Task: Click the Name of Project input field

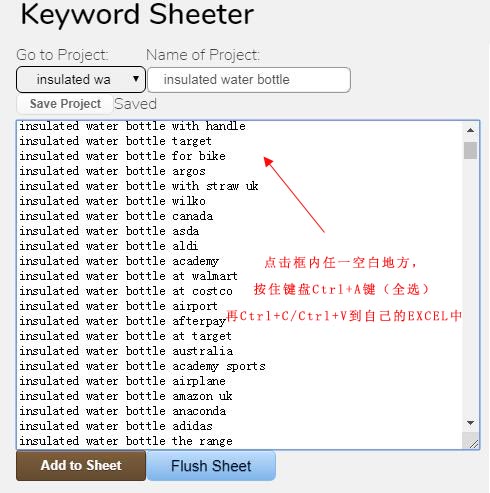Action: click(249, 80)
